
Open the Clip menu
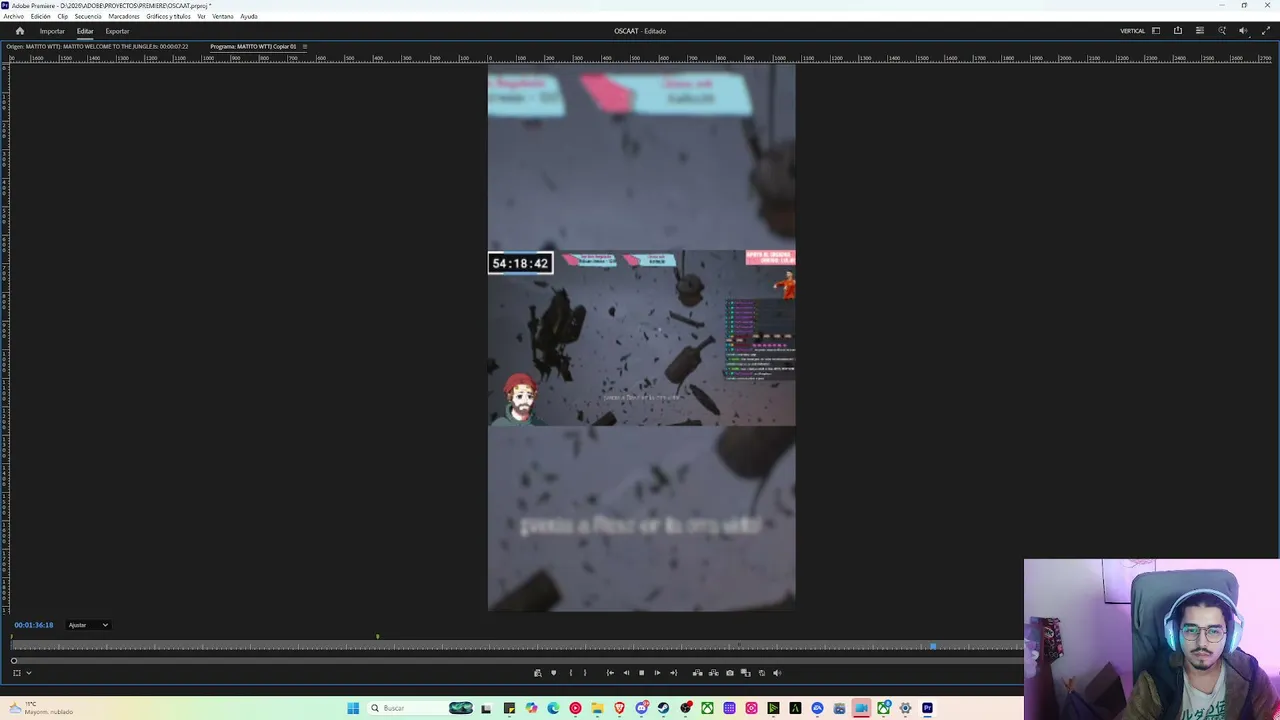pos(62,17)
